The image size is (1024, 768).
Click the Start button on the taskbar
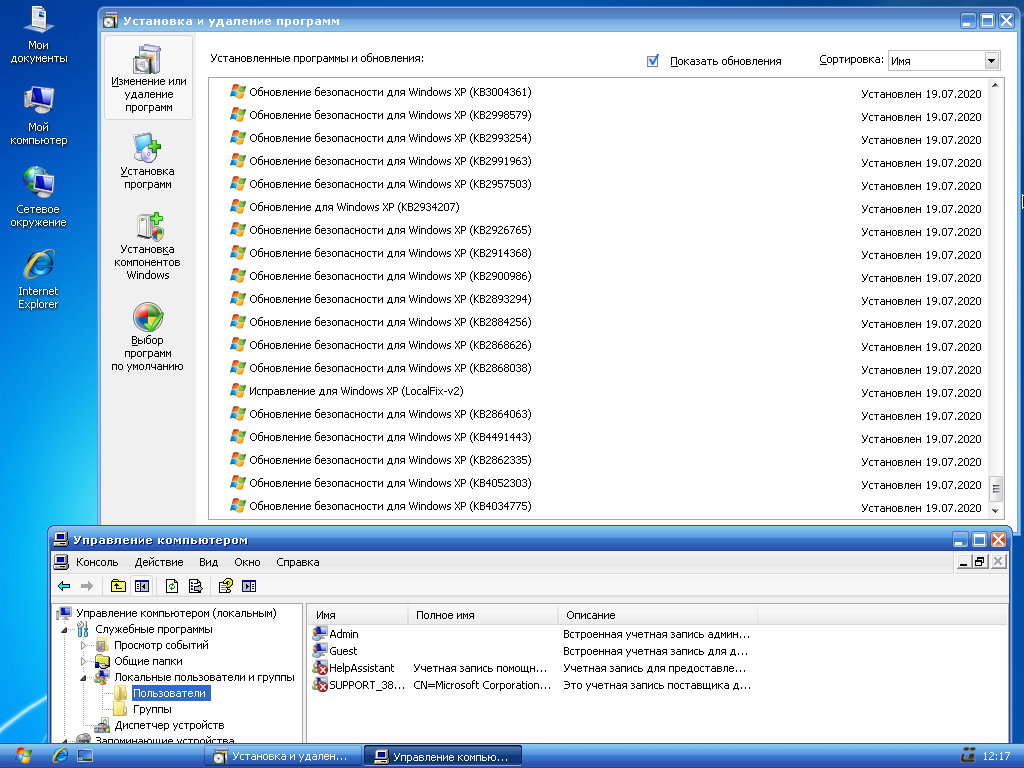point(23,756)
